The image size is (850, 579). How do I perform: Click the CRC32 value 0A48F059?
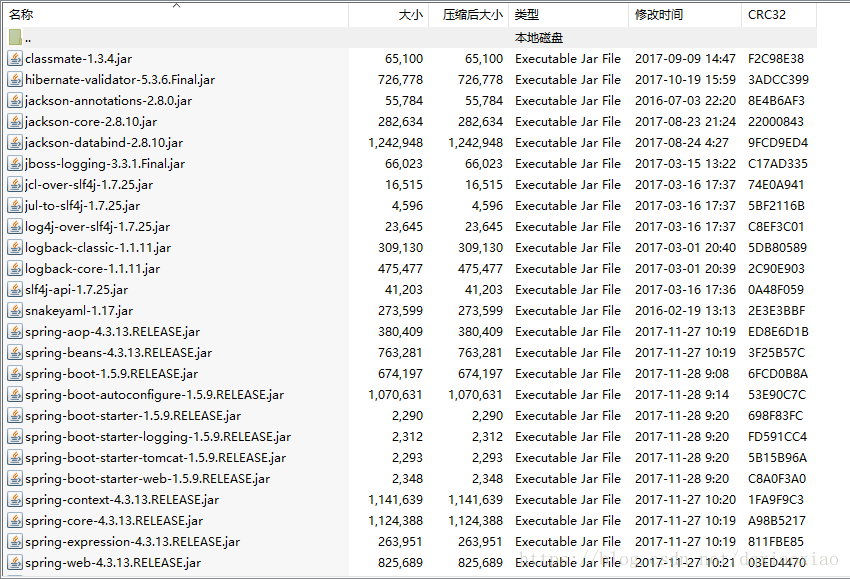tap(776, 290)
